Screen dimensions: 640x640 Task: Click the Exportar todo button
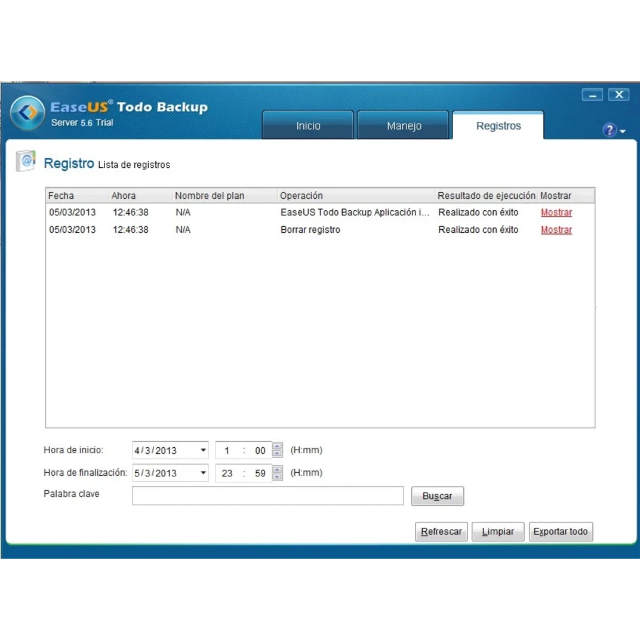(560, 532)
